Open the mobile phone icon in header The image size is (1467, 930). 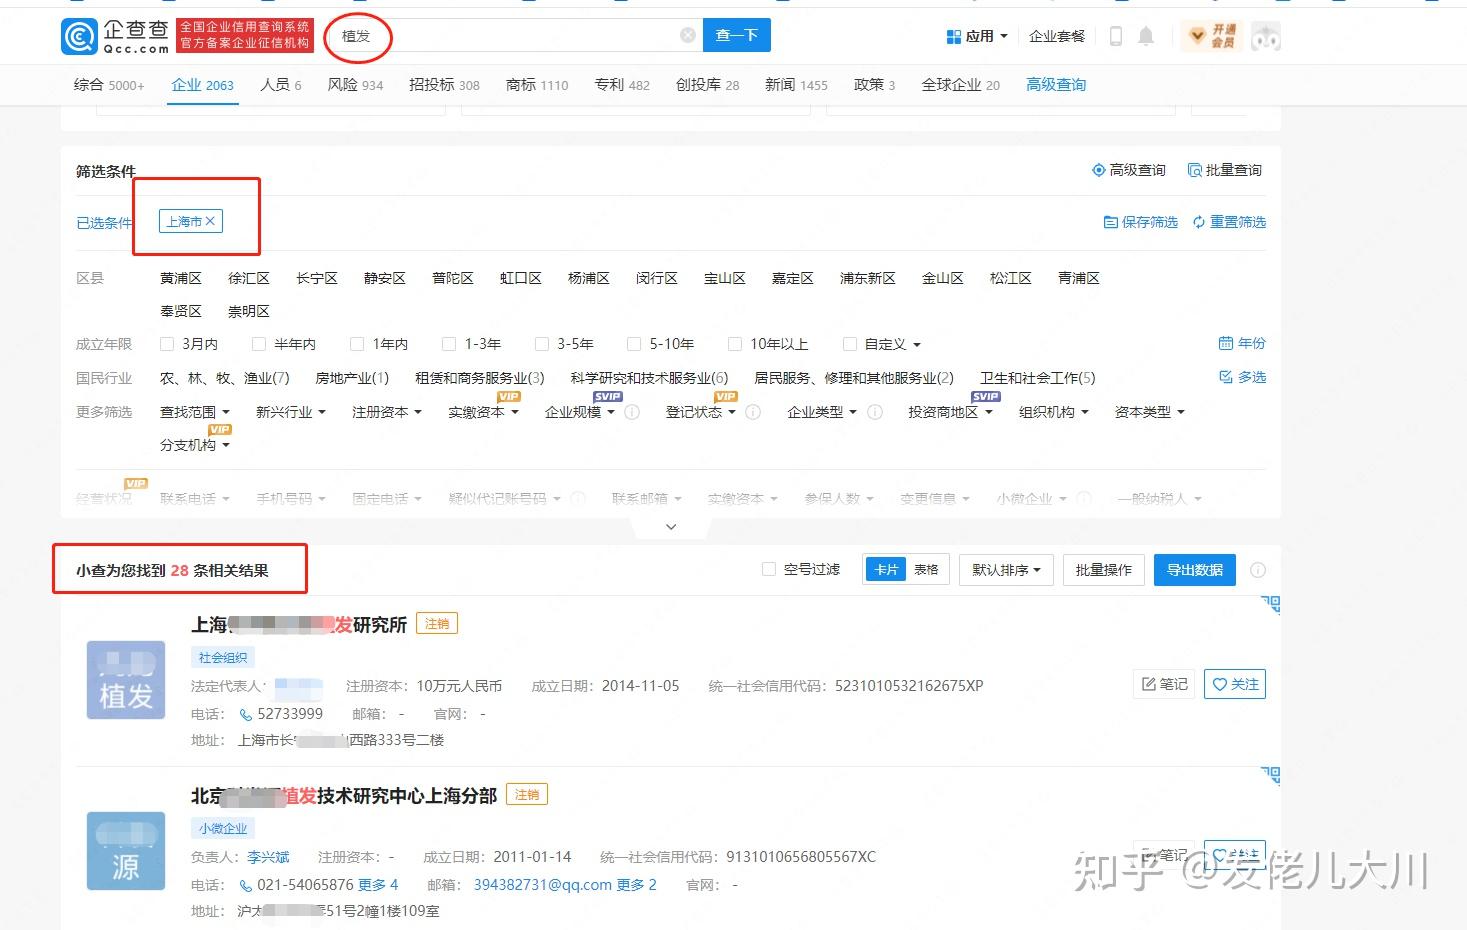pos(1116,36)
